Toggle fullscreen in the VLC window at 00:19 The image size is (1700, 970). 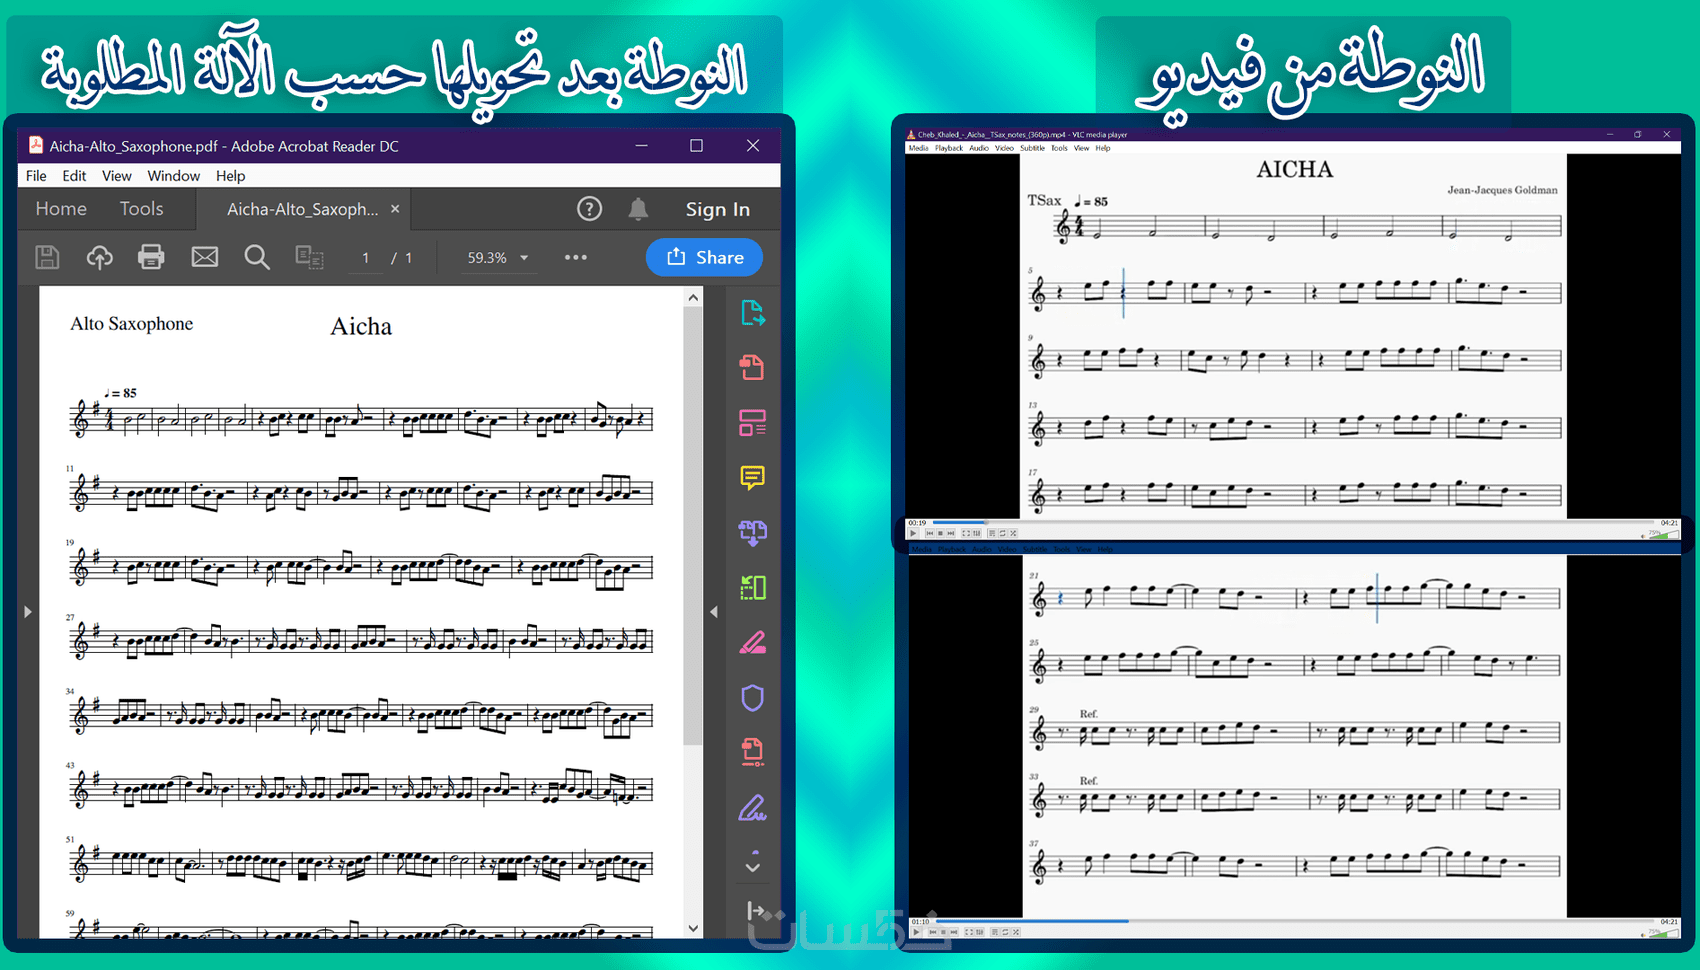[x=965, y=533]
